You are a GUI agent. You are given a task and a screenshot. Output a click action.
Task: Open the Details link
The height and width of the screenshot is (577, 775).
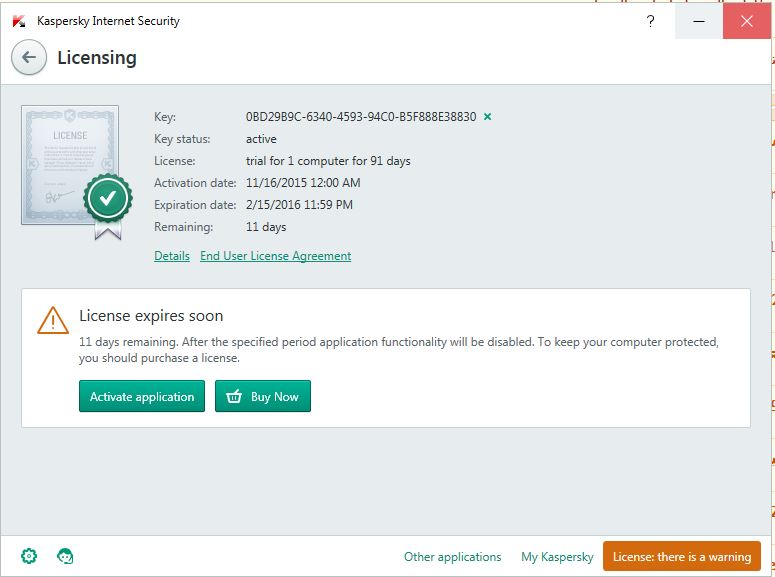tap(172, 256)
